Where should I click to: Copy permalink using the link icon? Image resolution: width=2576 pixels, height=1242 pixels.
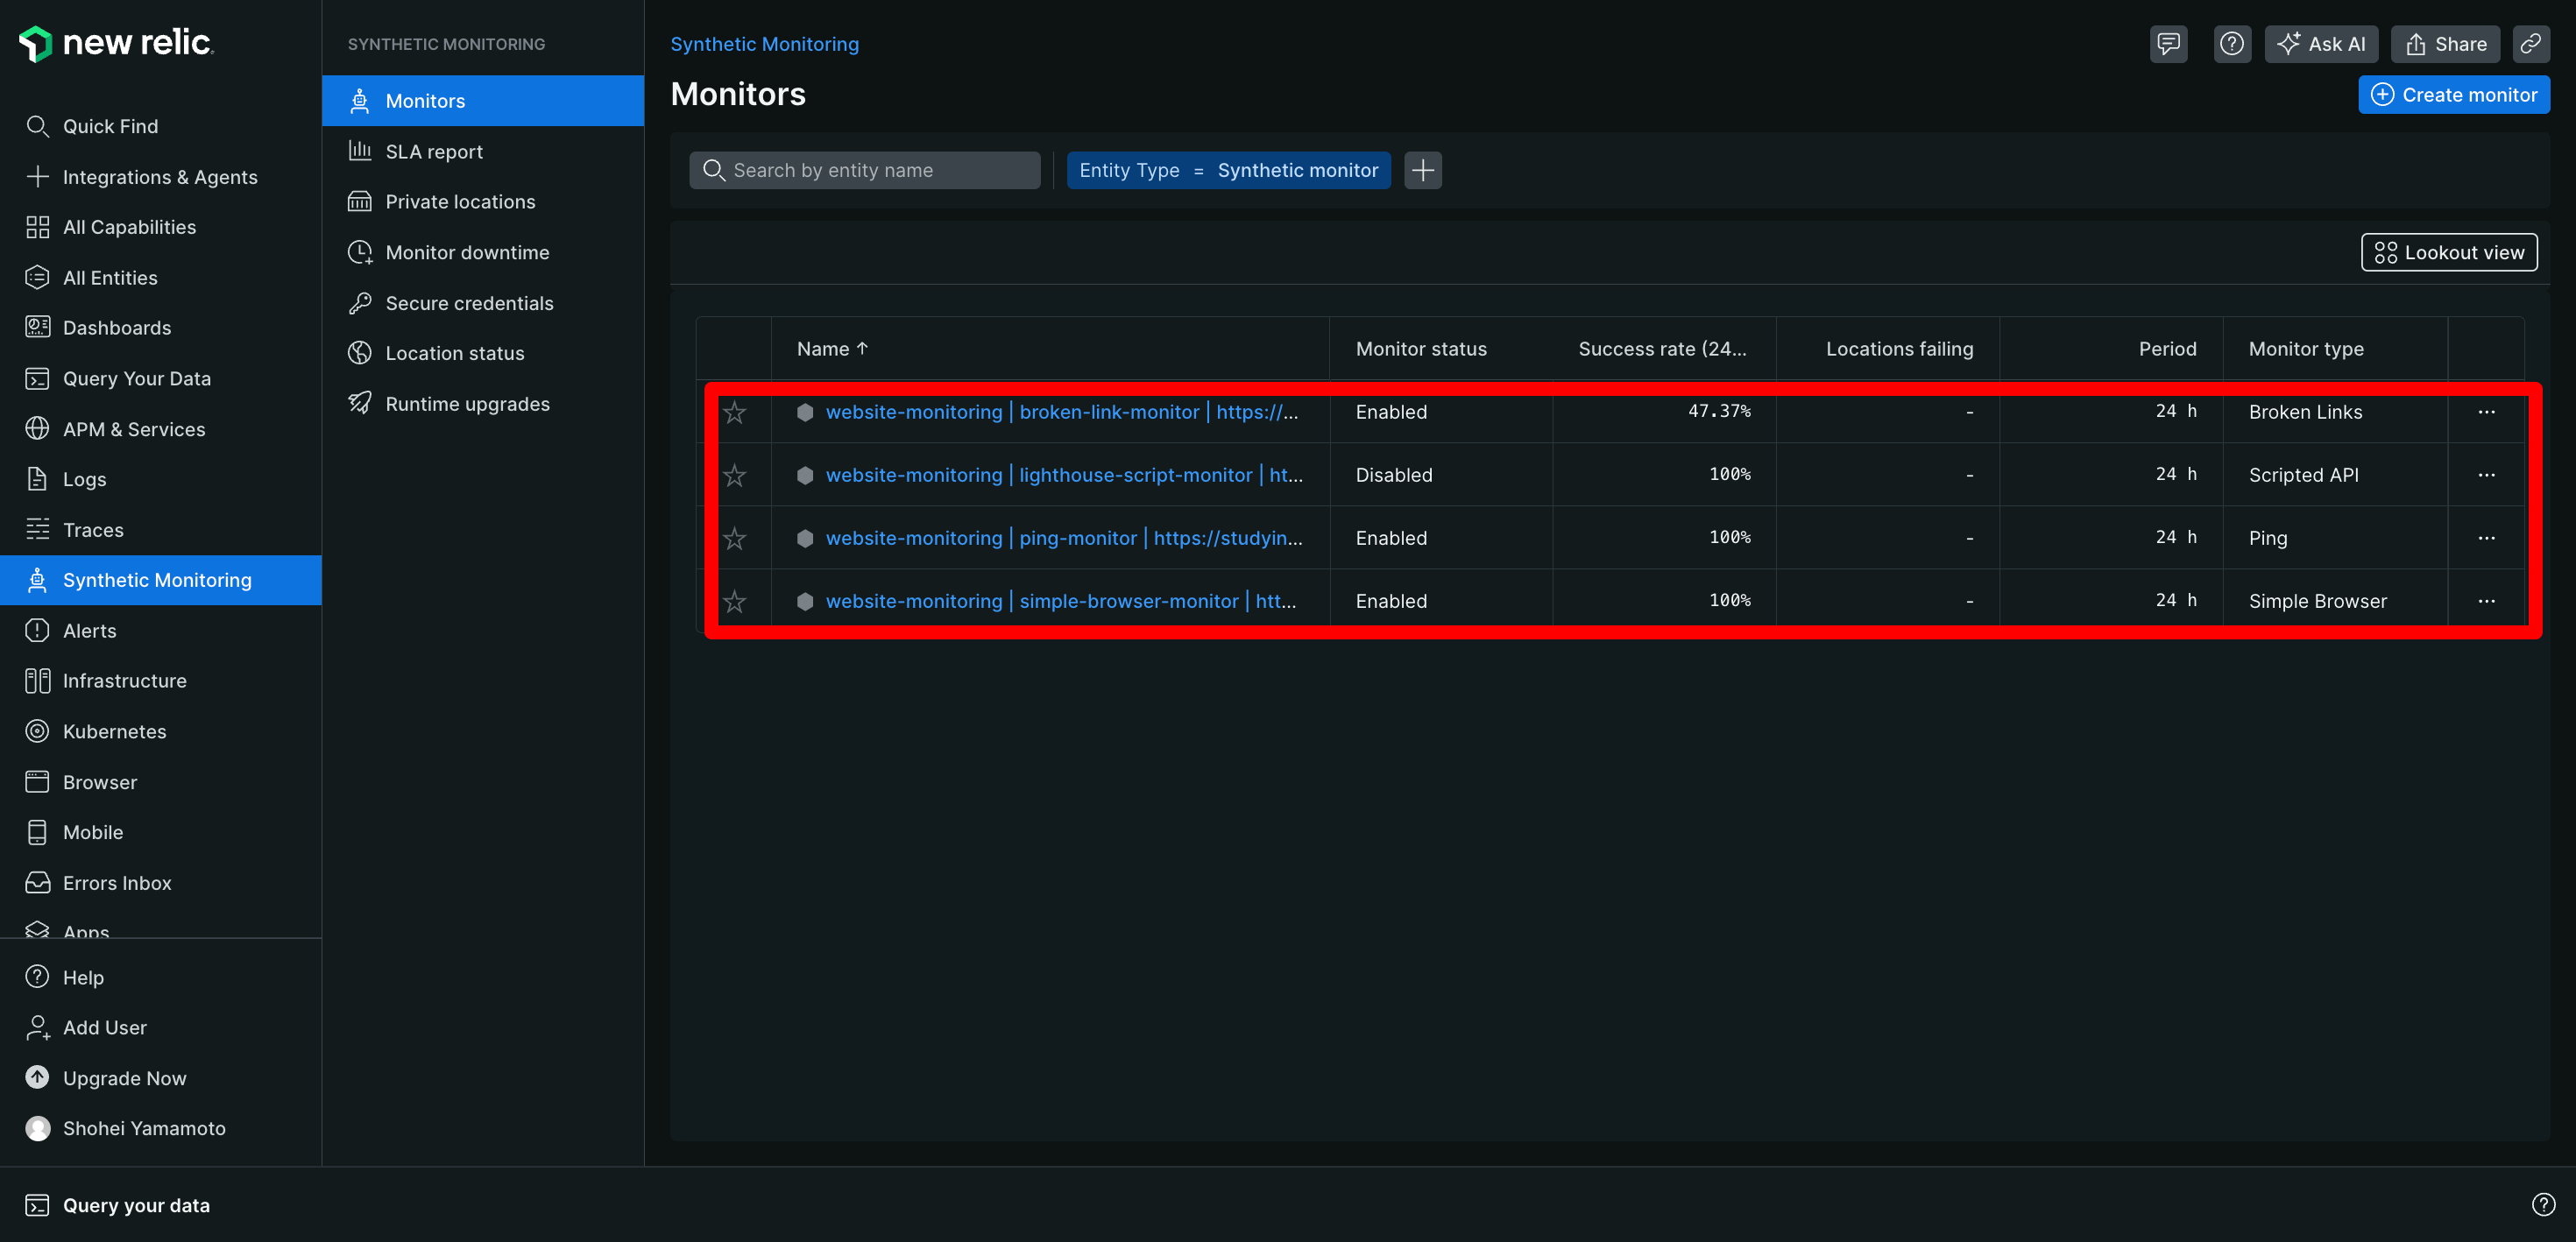coord(2530,44)
